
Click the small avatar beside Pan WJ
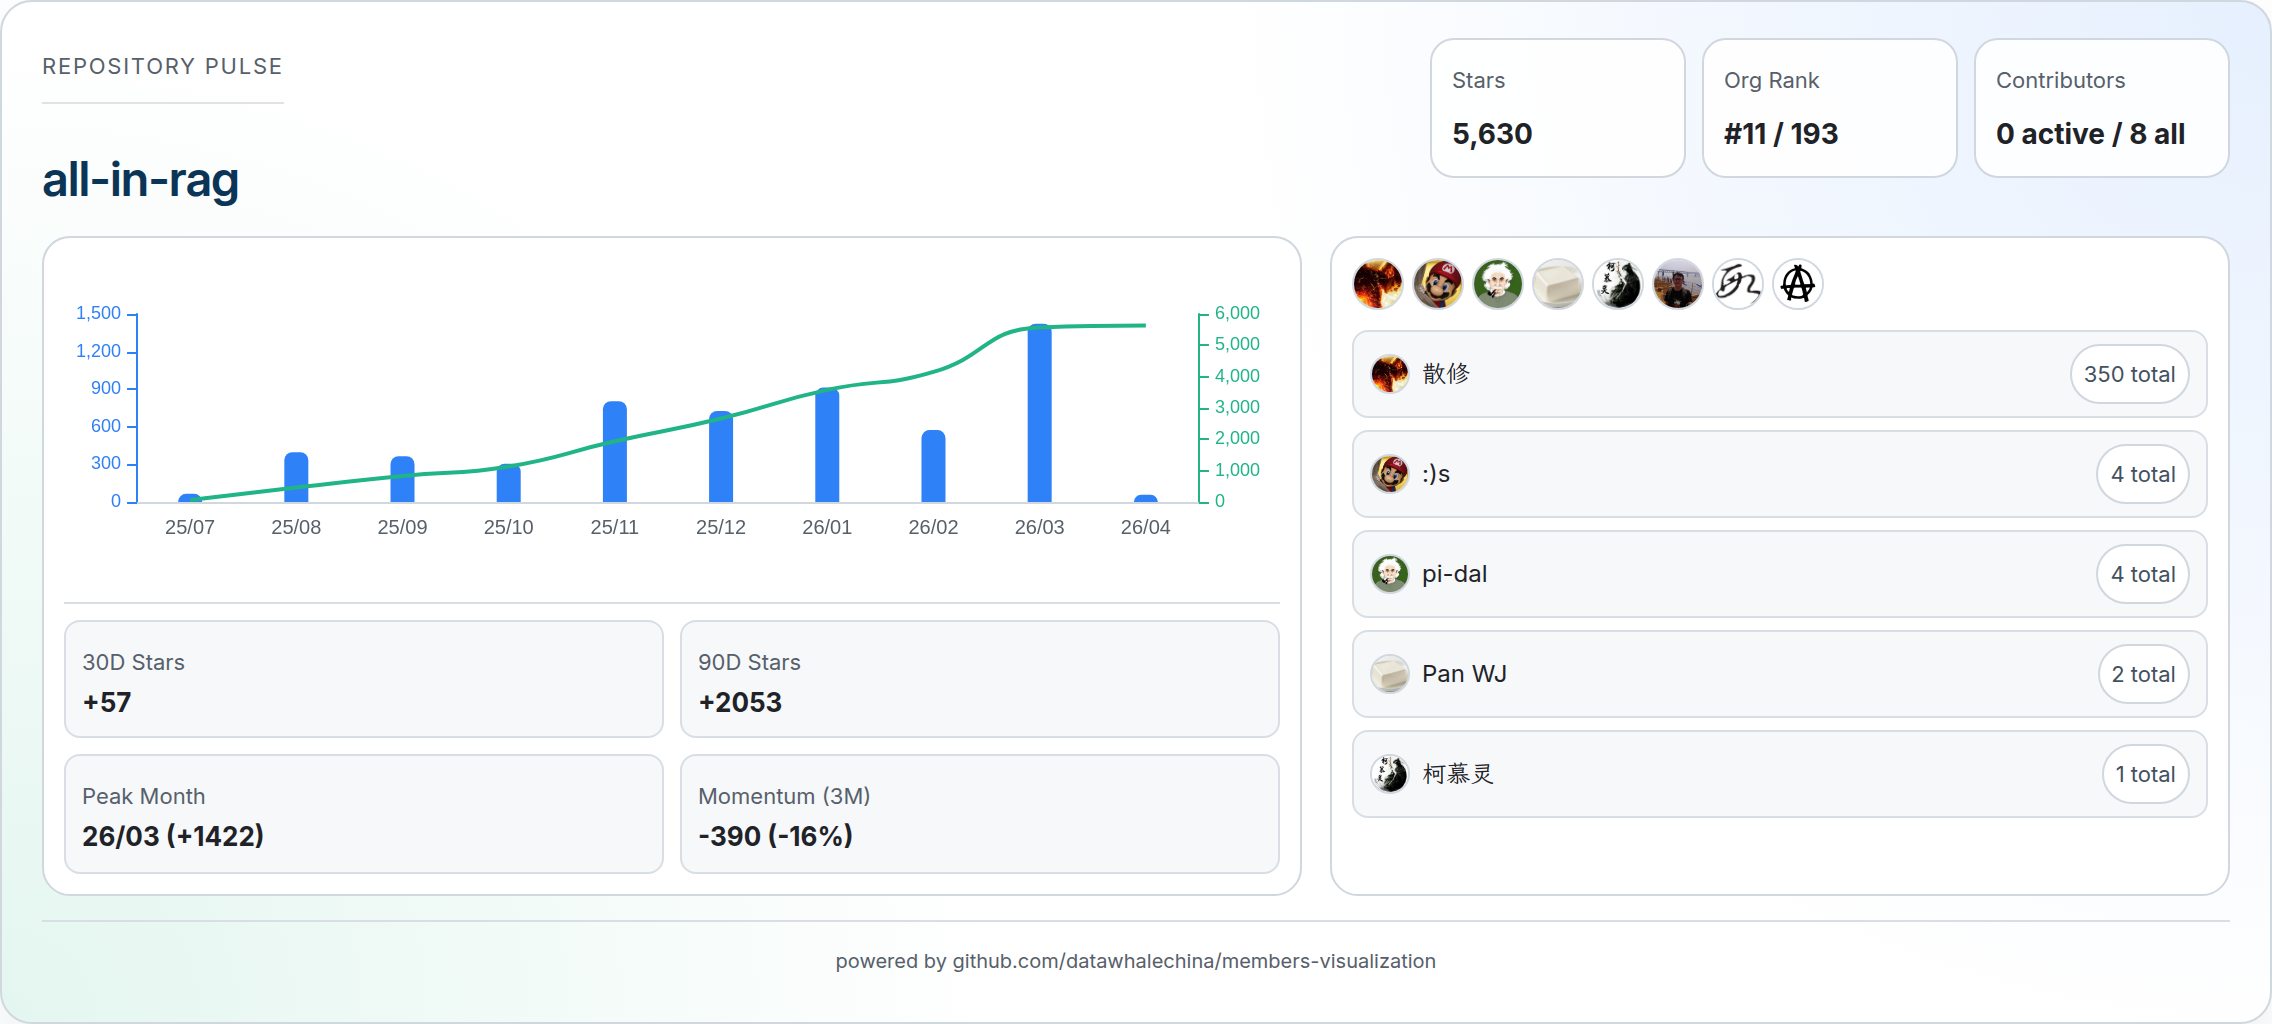pos(1389,674)
